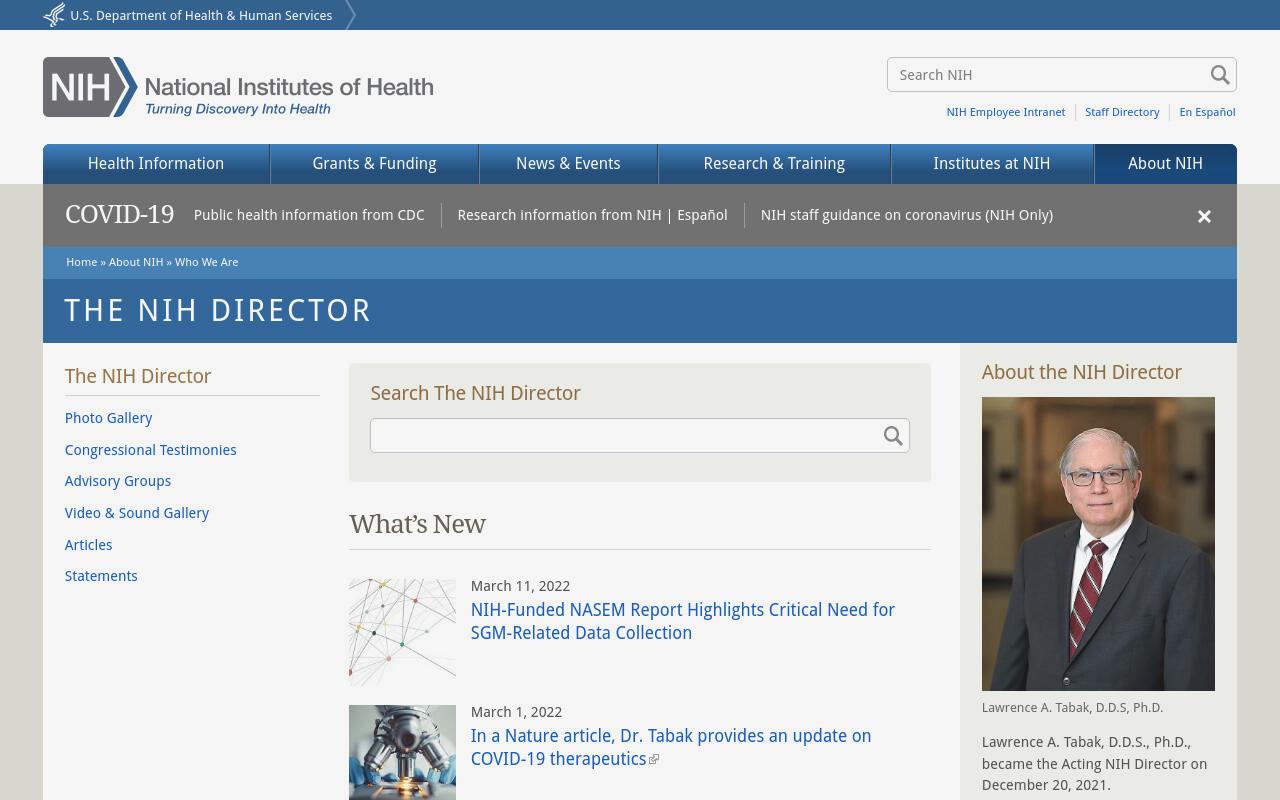Open About NIH menu
The image size is (1280, 800).
(1165, 164)
